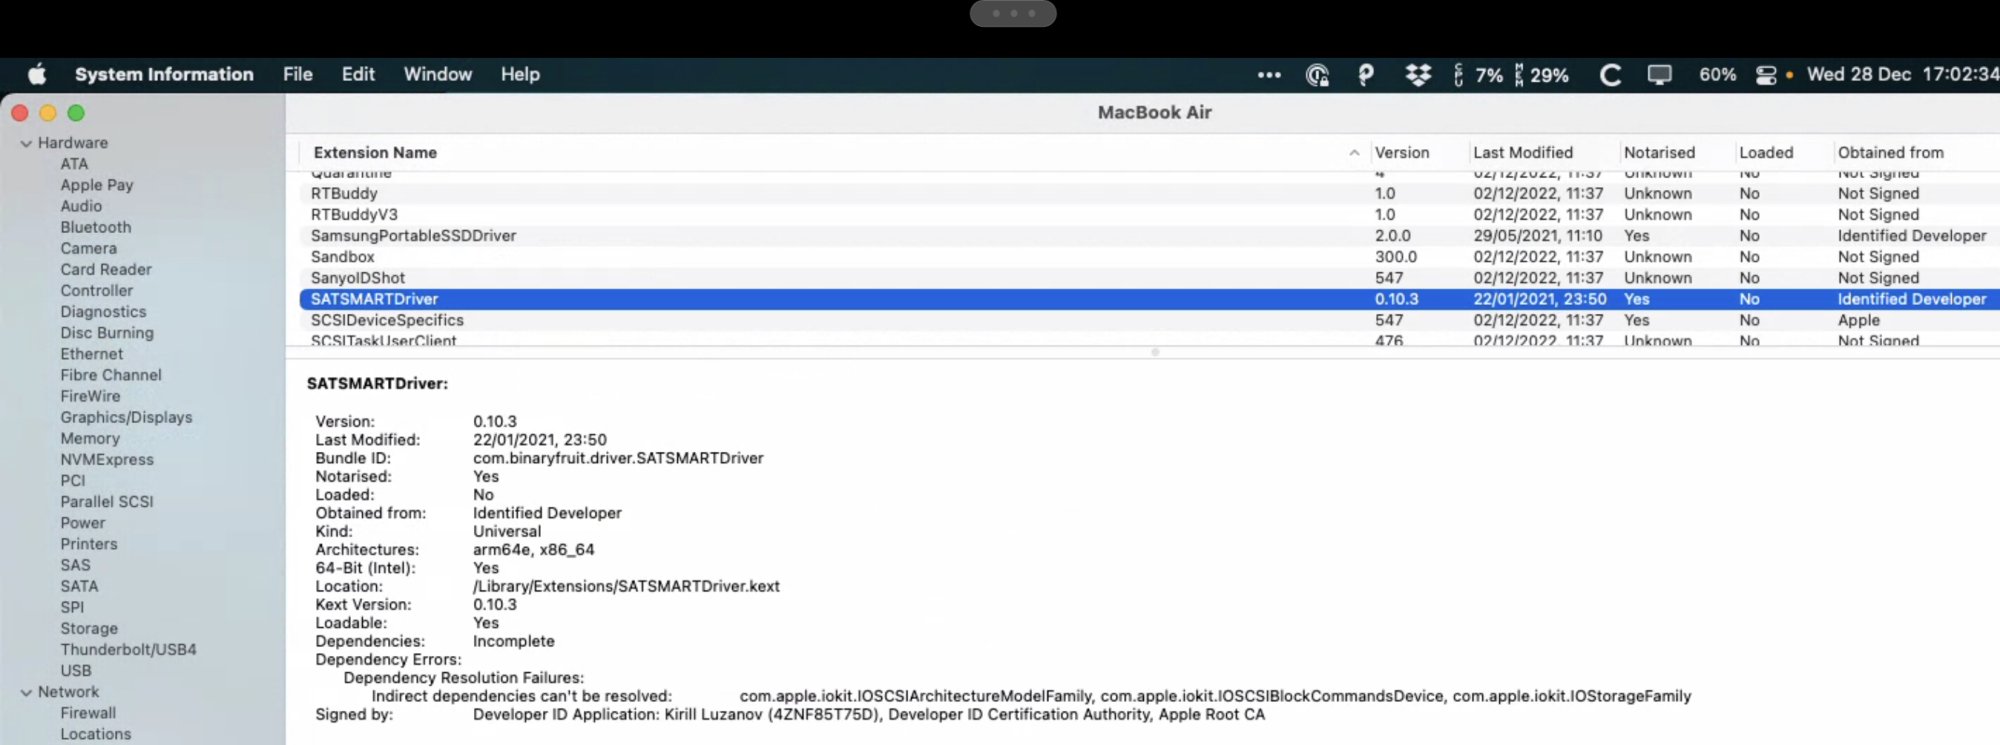2000x745 pixels.
Task: Select Thunderbolt/USB4 in the sidebar
Action: click(128, 649)
